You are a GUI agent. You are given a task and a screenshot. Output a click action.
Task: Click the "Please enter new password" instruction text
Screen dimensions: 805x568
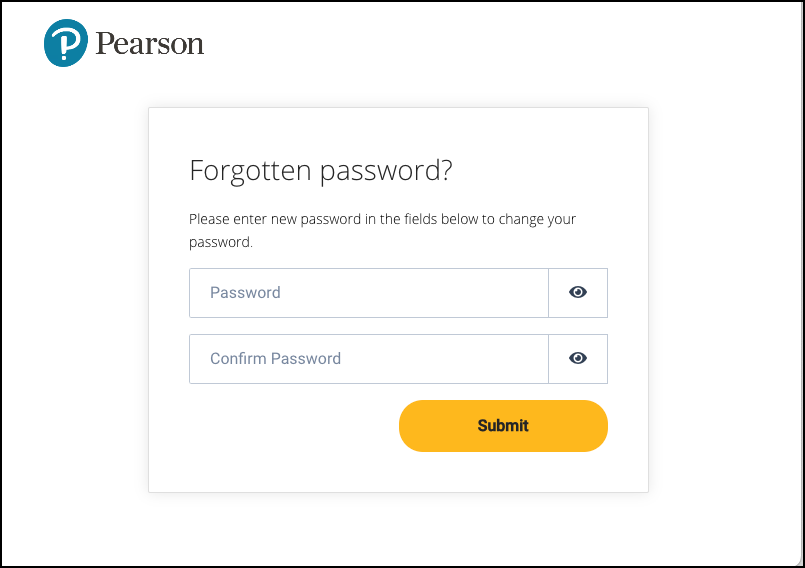pyautogui.click(x=382, y=219)
